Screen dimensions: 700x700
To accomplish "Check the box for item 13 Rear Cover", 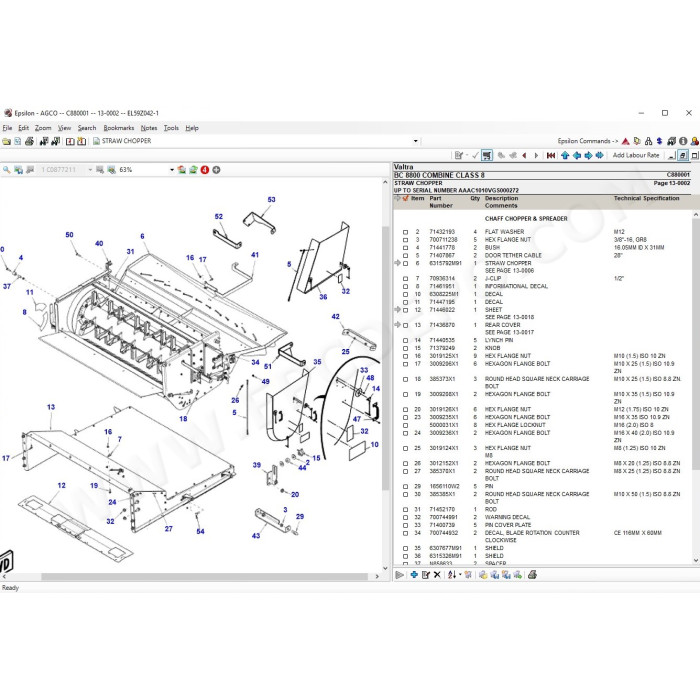I will point(405,325).
